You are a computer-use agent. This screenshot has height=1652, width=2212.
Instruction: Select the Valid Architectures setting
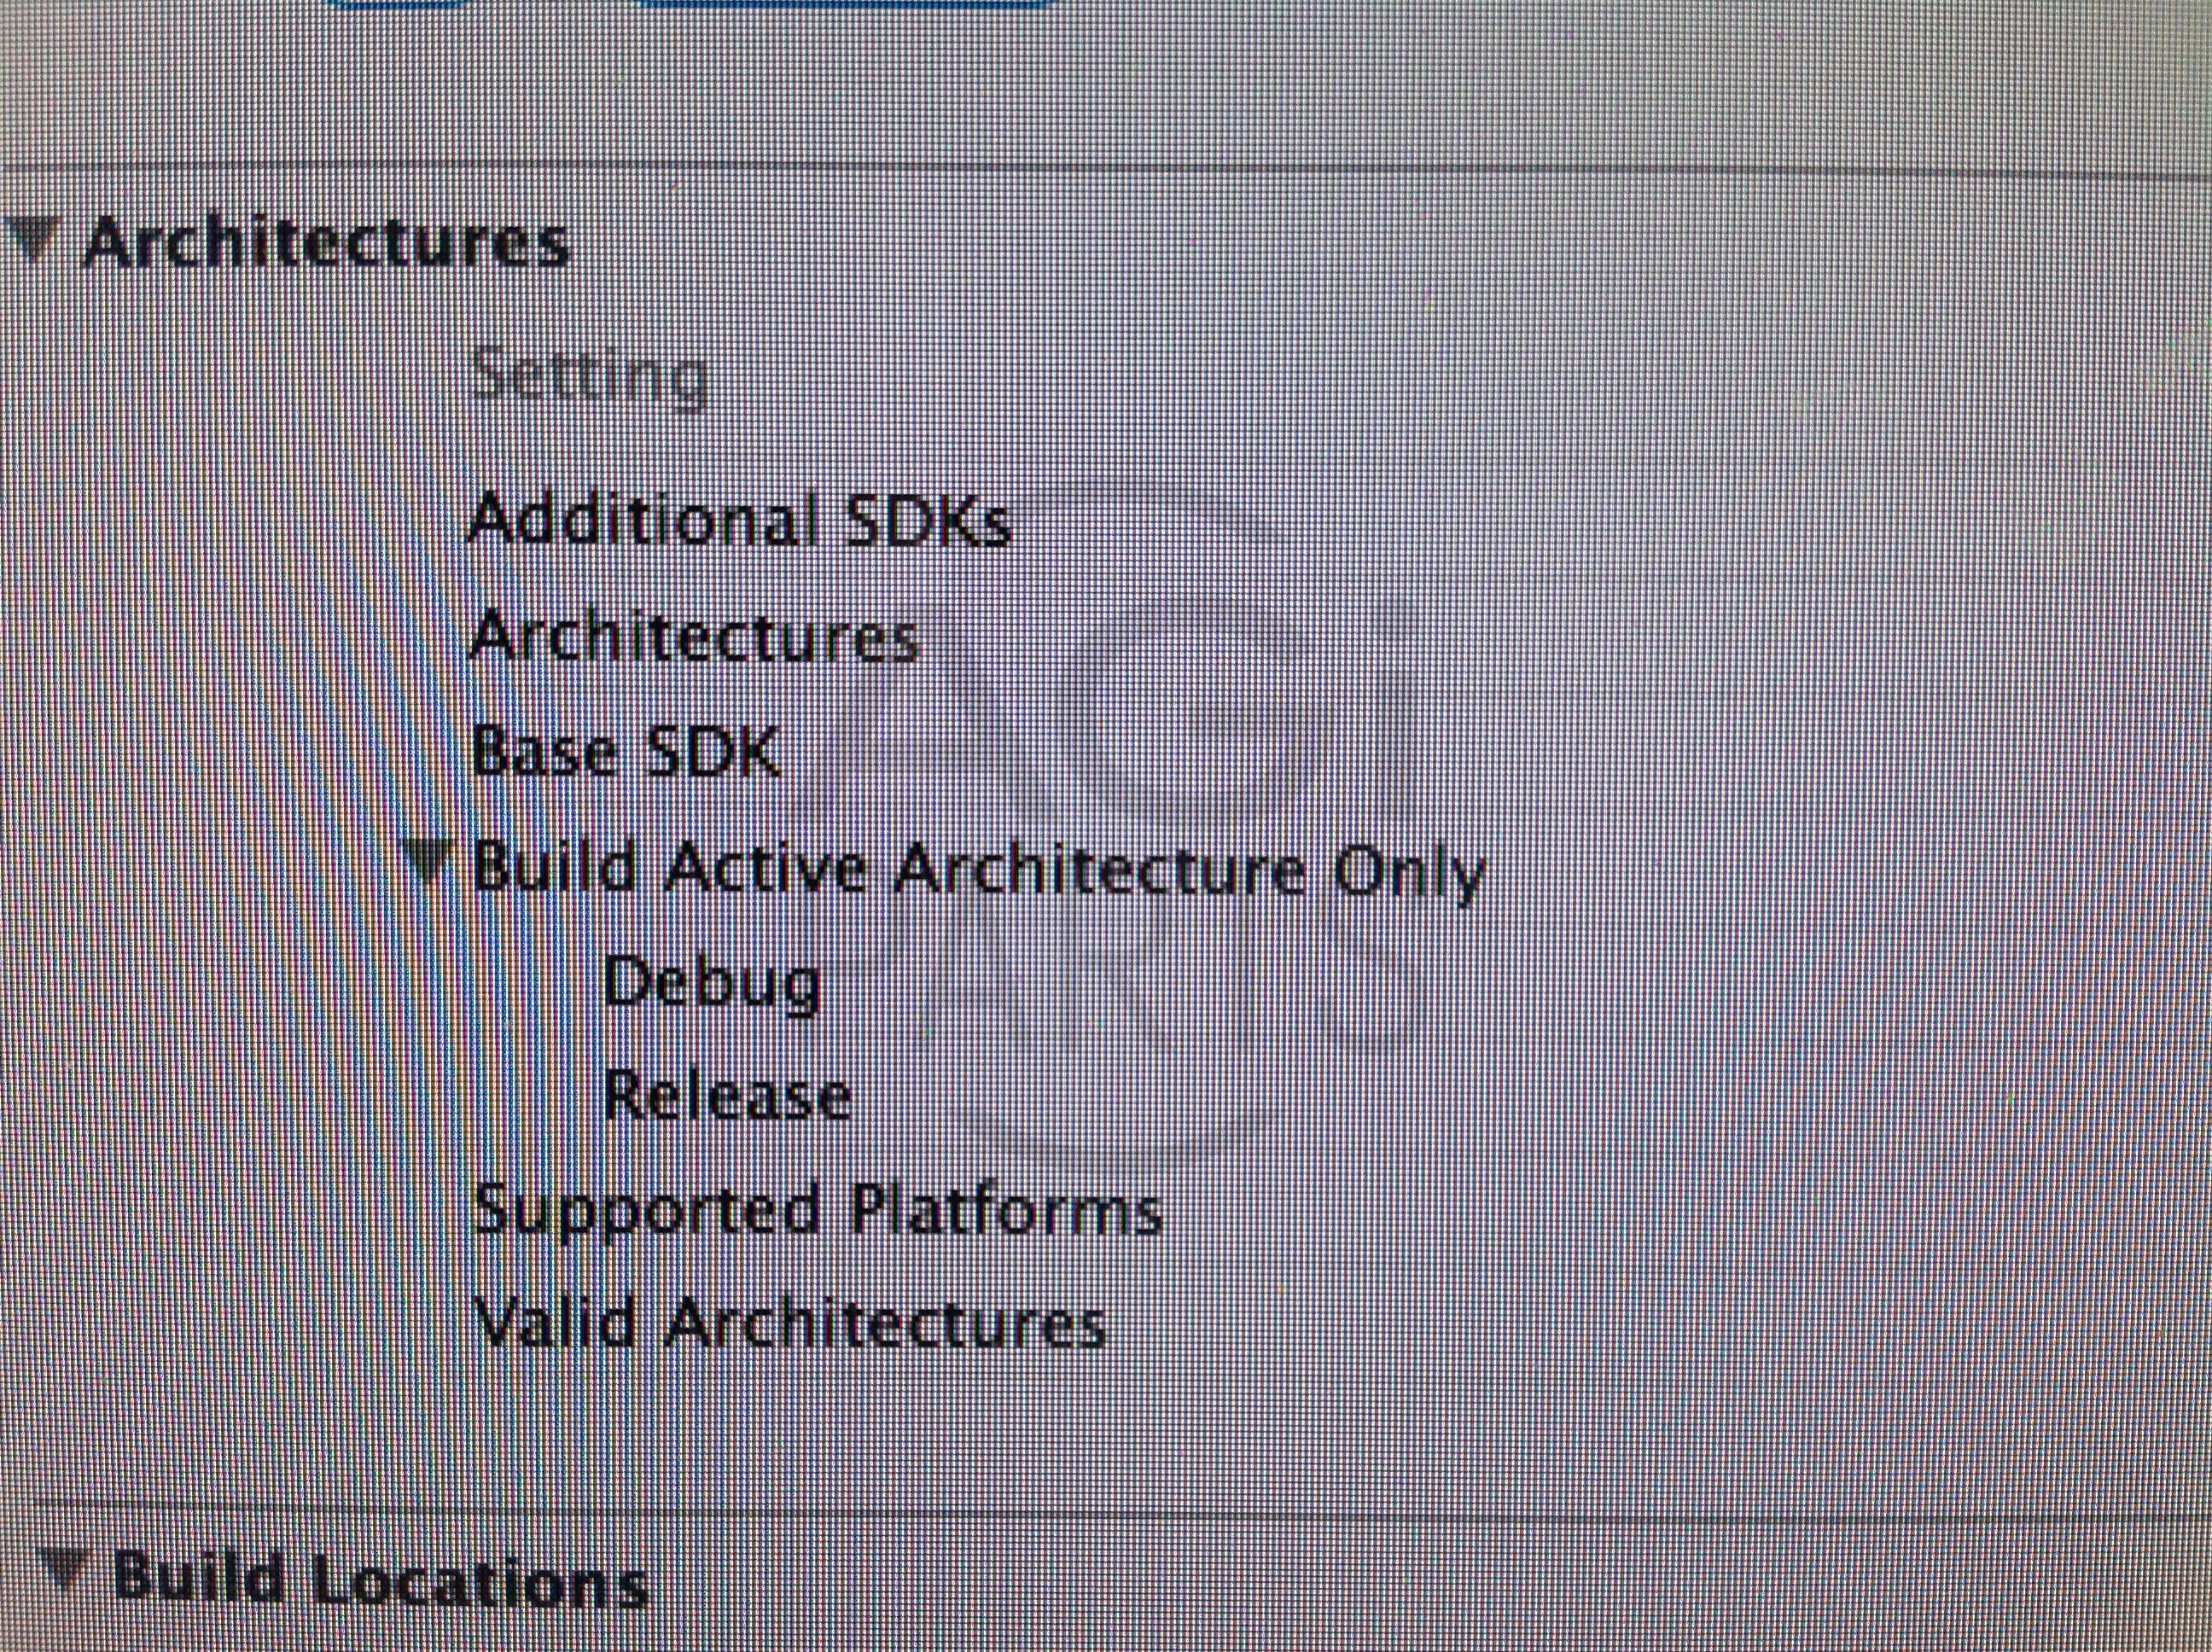[788, 1324]
